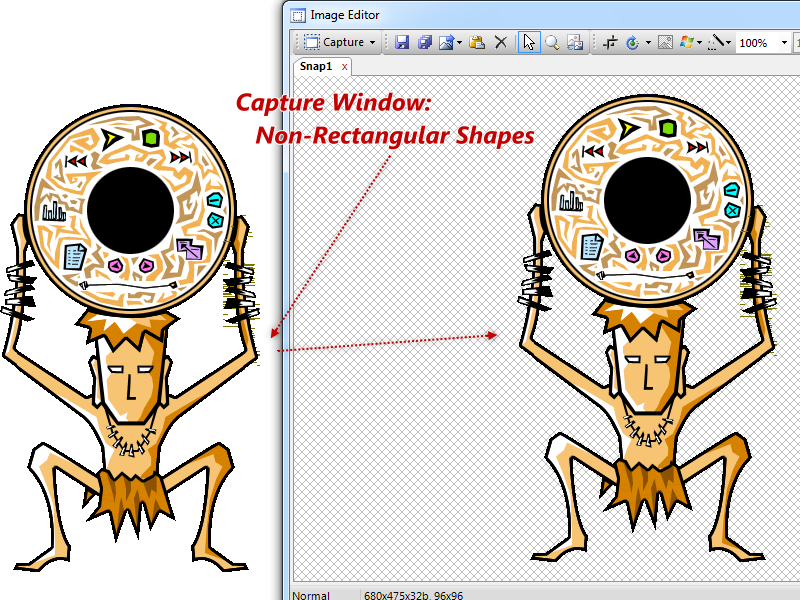Click the Windows flag colors icon
Image resolution: width=800 pixels, height=600 pixels.
[x=687, y=42]
